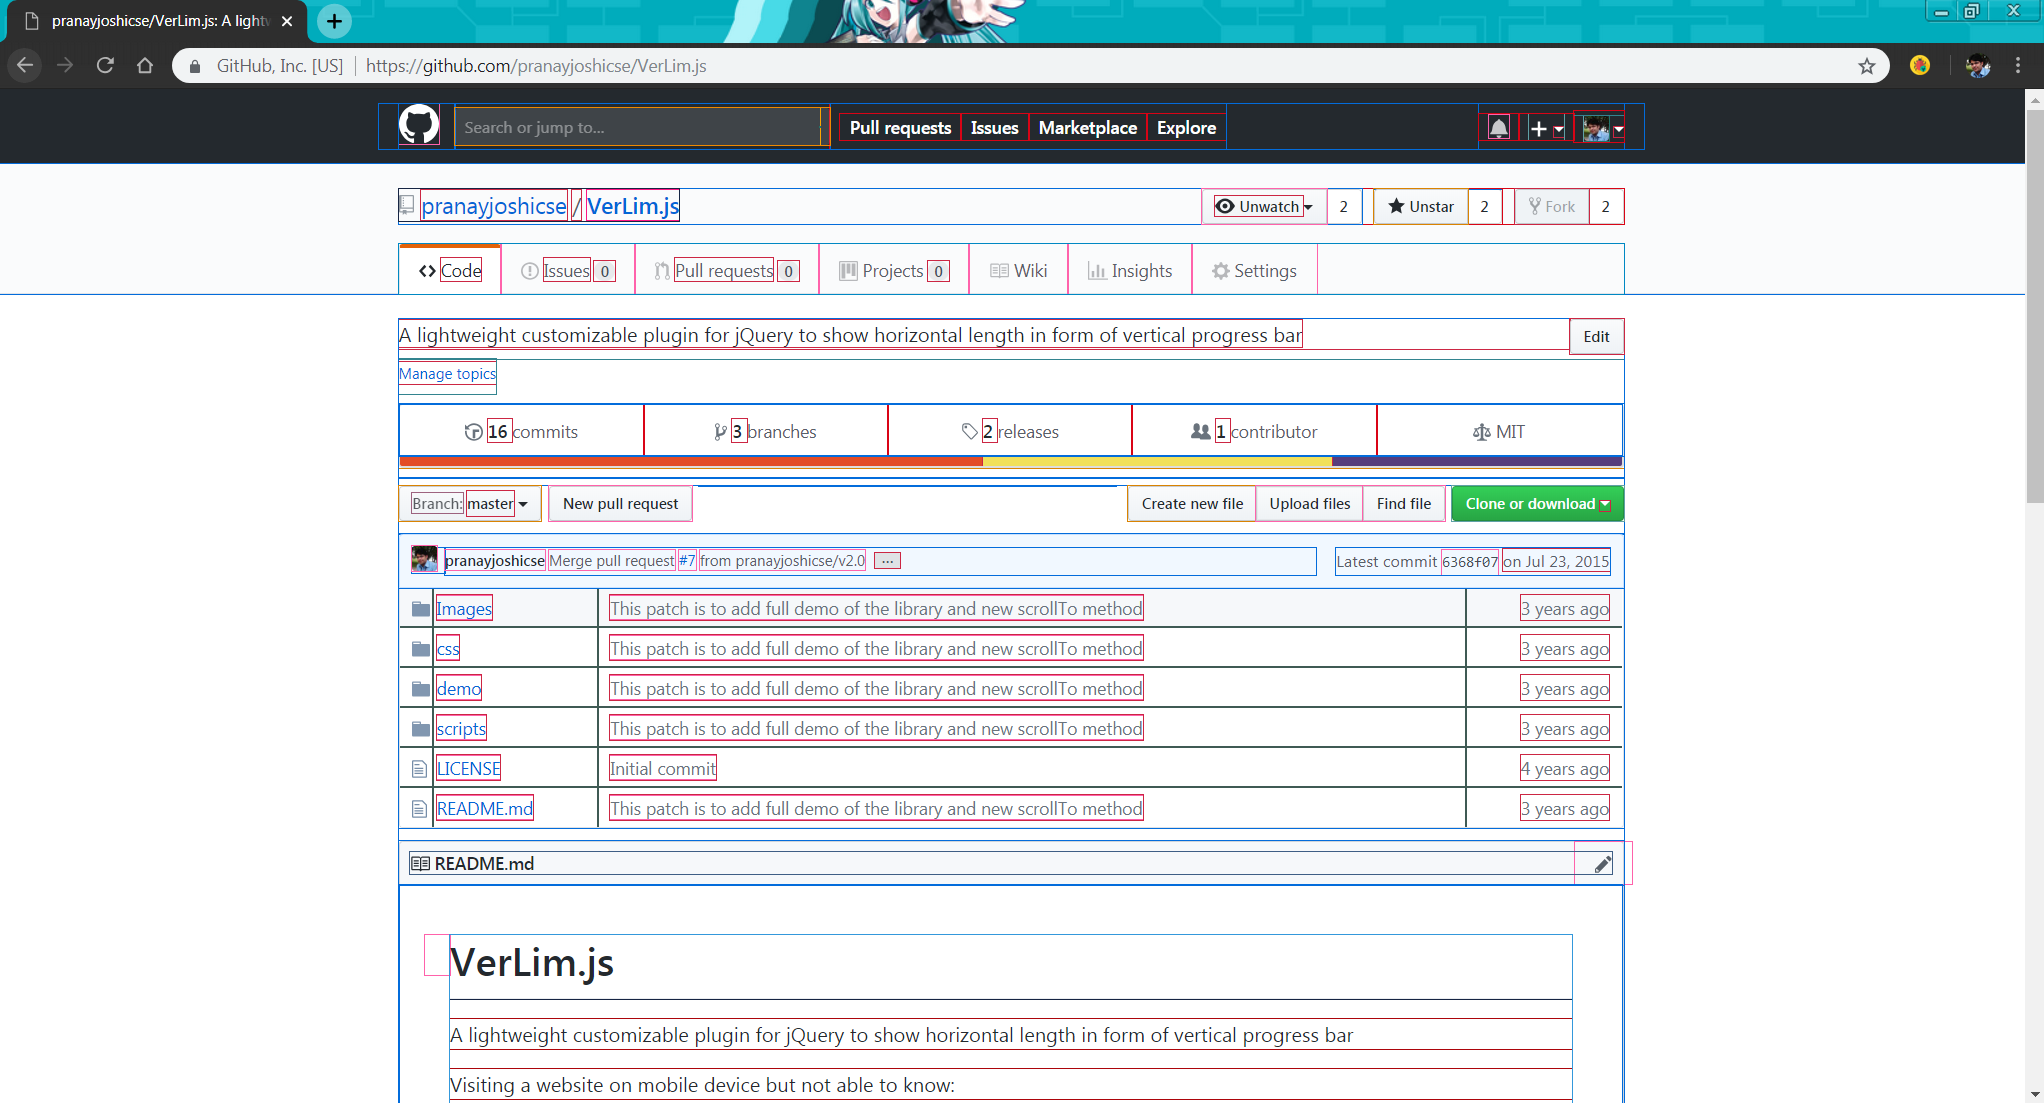Image resolution: width=2044 pixels, height=1103 pixels.
Task: Open Marketplace in the top navigation
Action: [x=1087, y=128]
